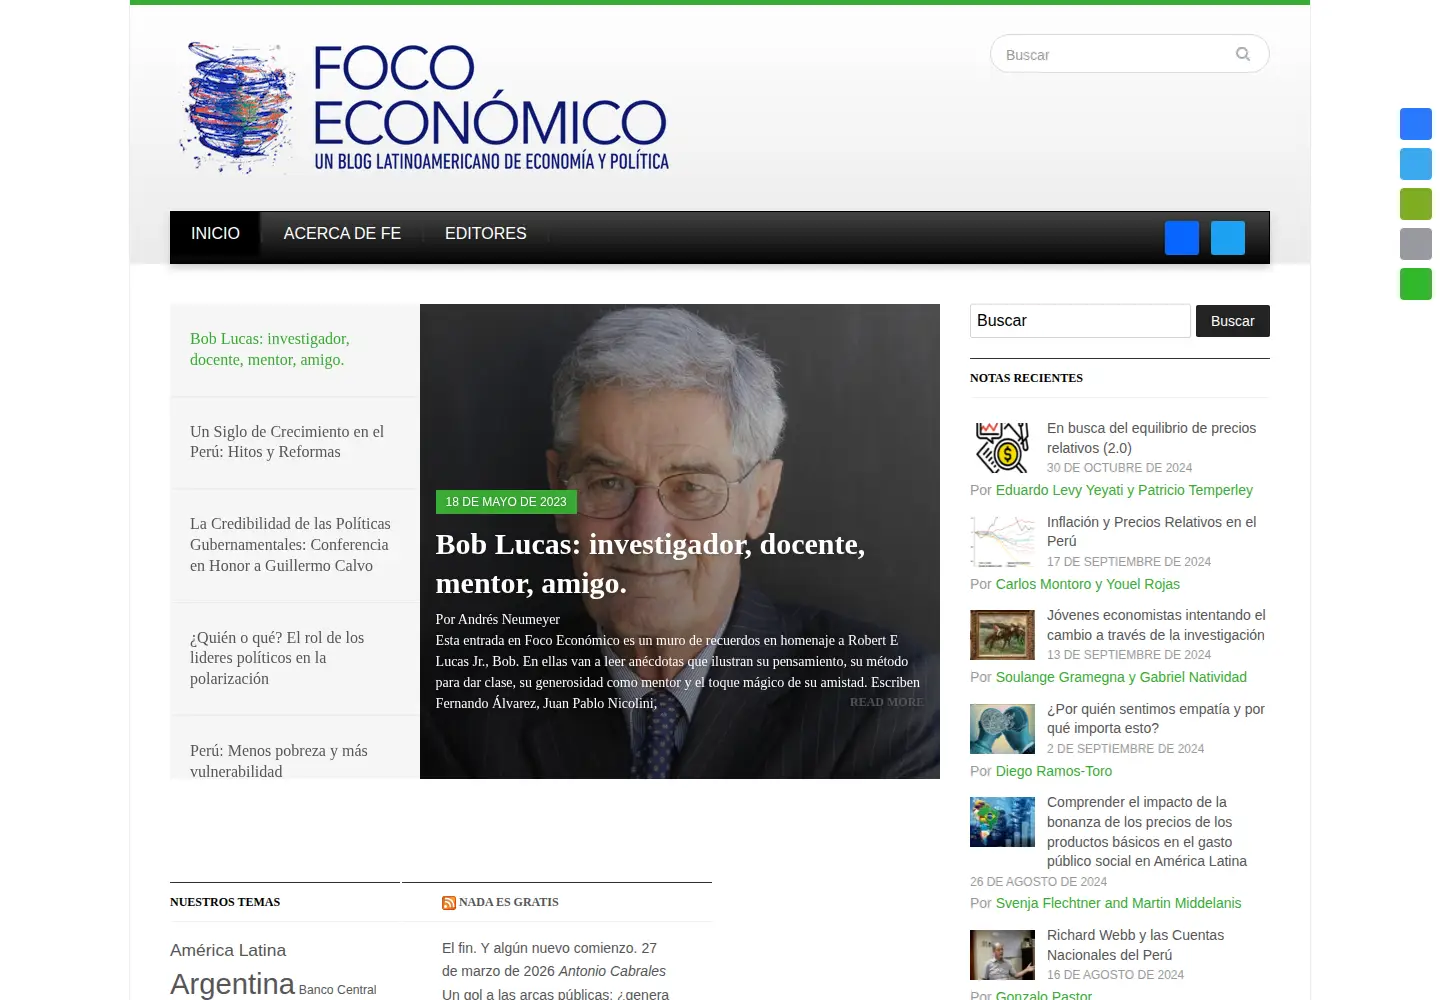Open the light-blue Twitter square in navbar
This screenshot has width=1440, height=1000.
pyautogui.click(x=1228, y=238)
